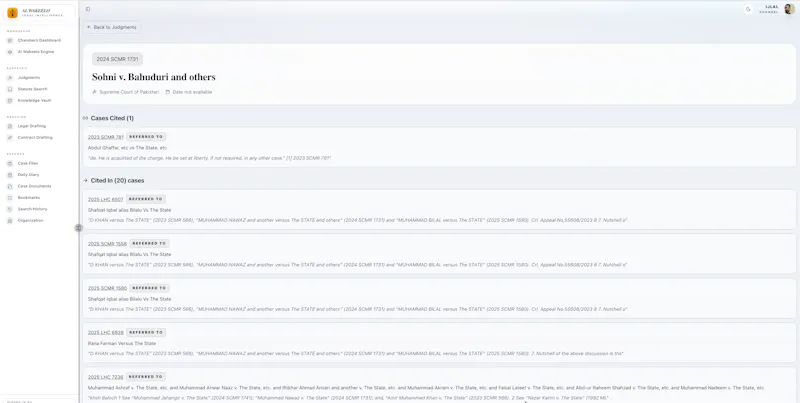The image size is (800, 403).
Task: Click the user name label beside the avatar
Action: (771, 7)
